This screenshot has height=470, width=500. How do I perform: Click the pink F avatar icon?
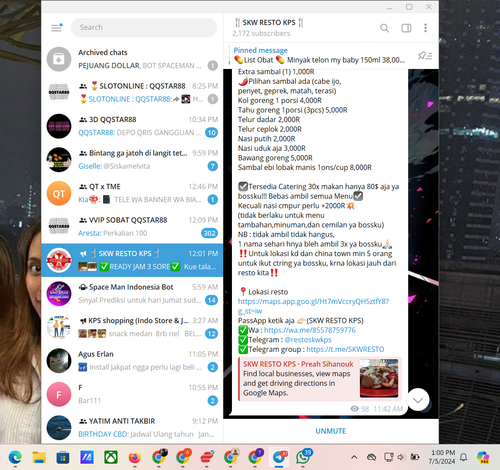[59, 394]
